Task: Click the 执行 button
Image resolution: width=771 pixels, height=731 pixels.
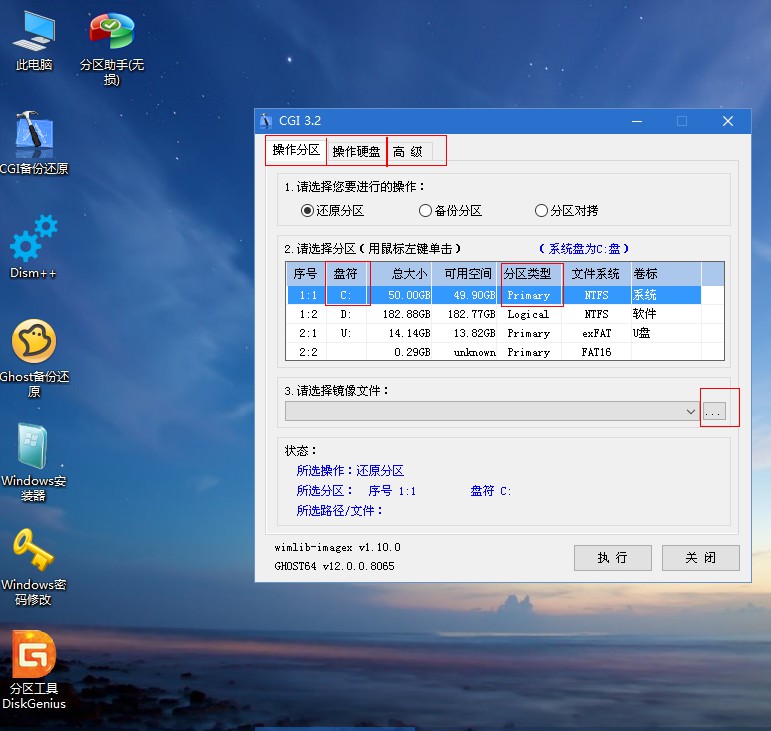Action: pyautogui.click(x=613, y=557)
